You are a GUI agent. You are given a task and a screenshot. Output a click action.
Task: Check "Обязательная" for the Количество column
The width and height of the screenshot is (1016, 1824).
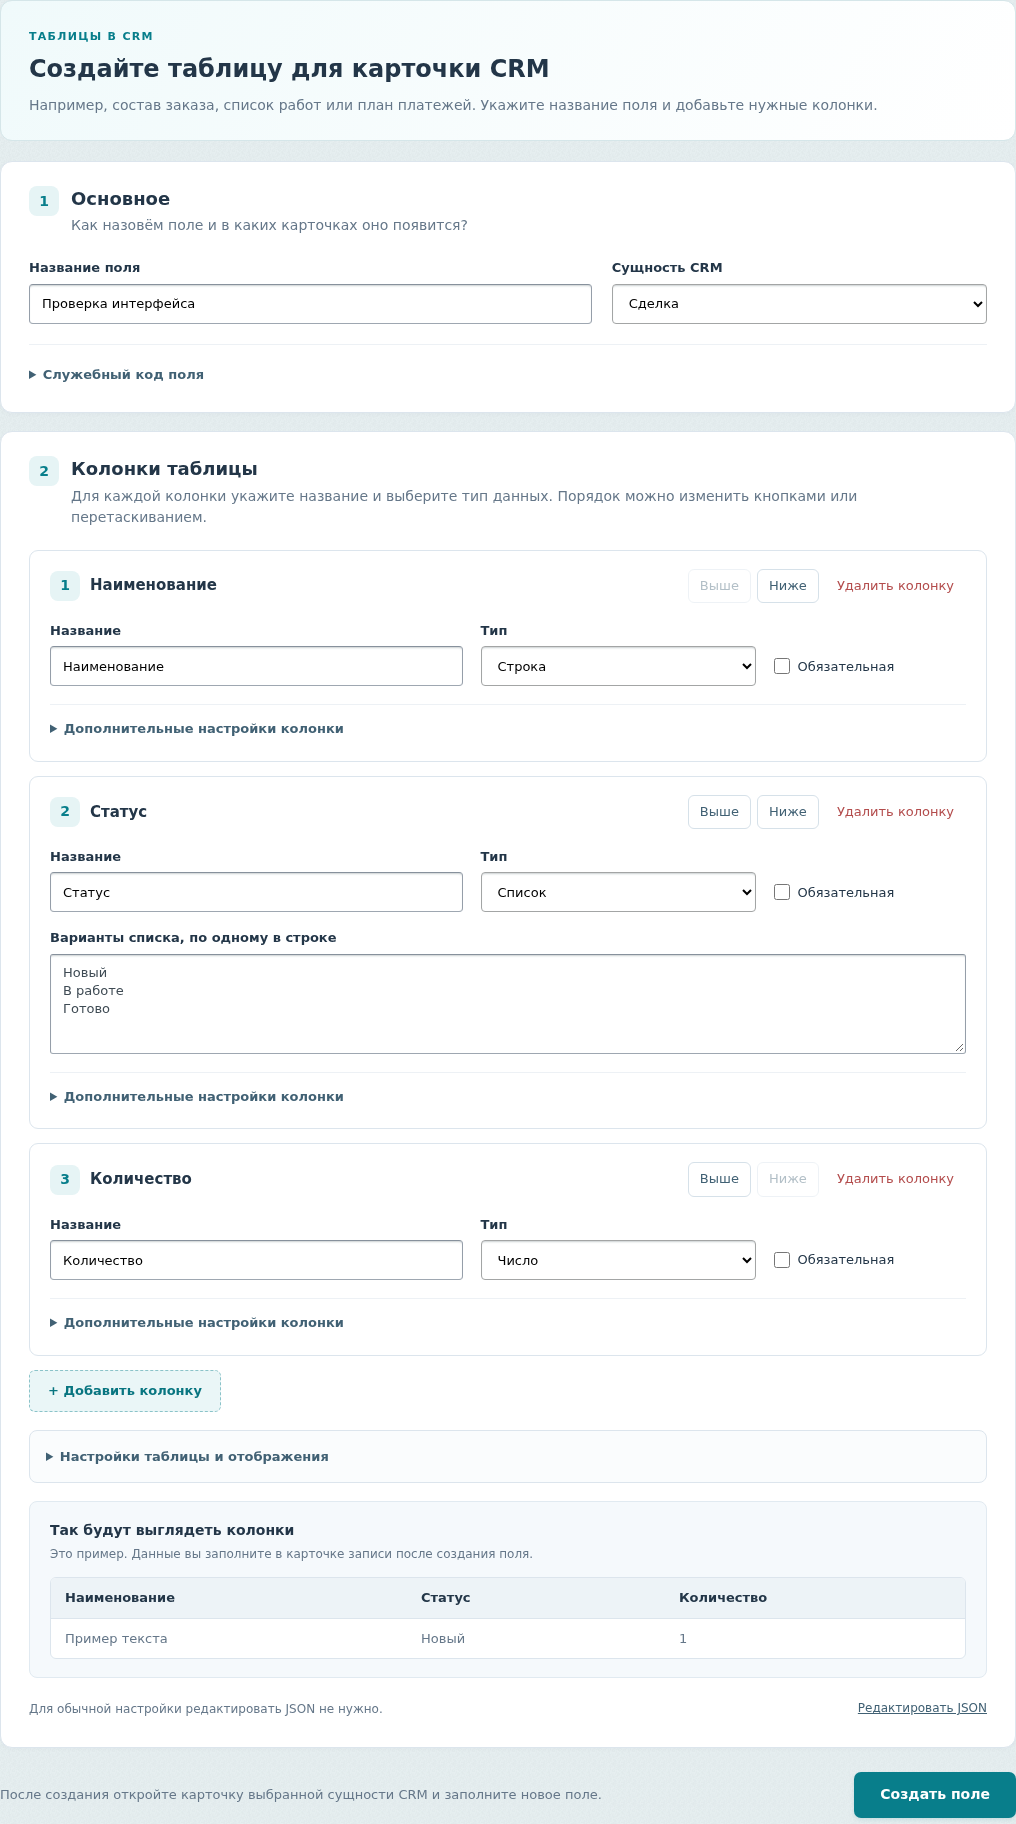782,1260
